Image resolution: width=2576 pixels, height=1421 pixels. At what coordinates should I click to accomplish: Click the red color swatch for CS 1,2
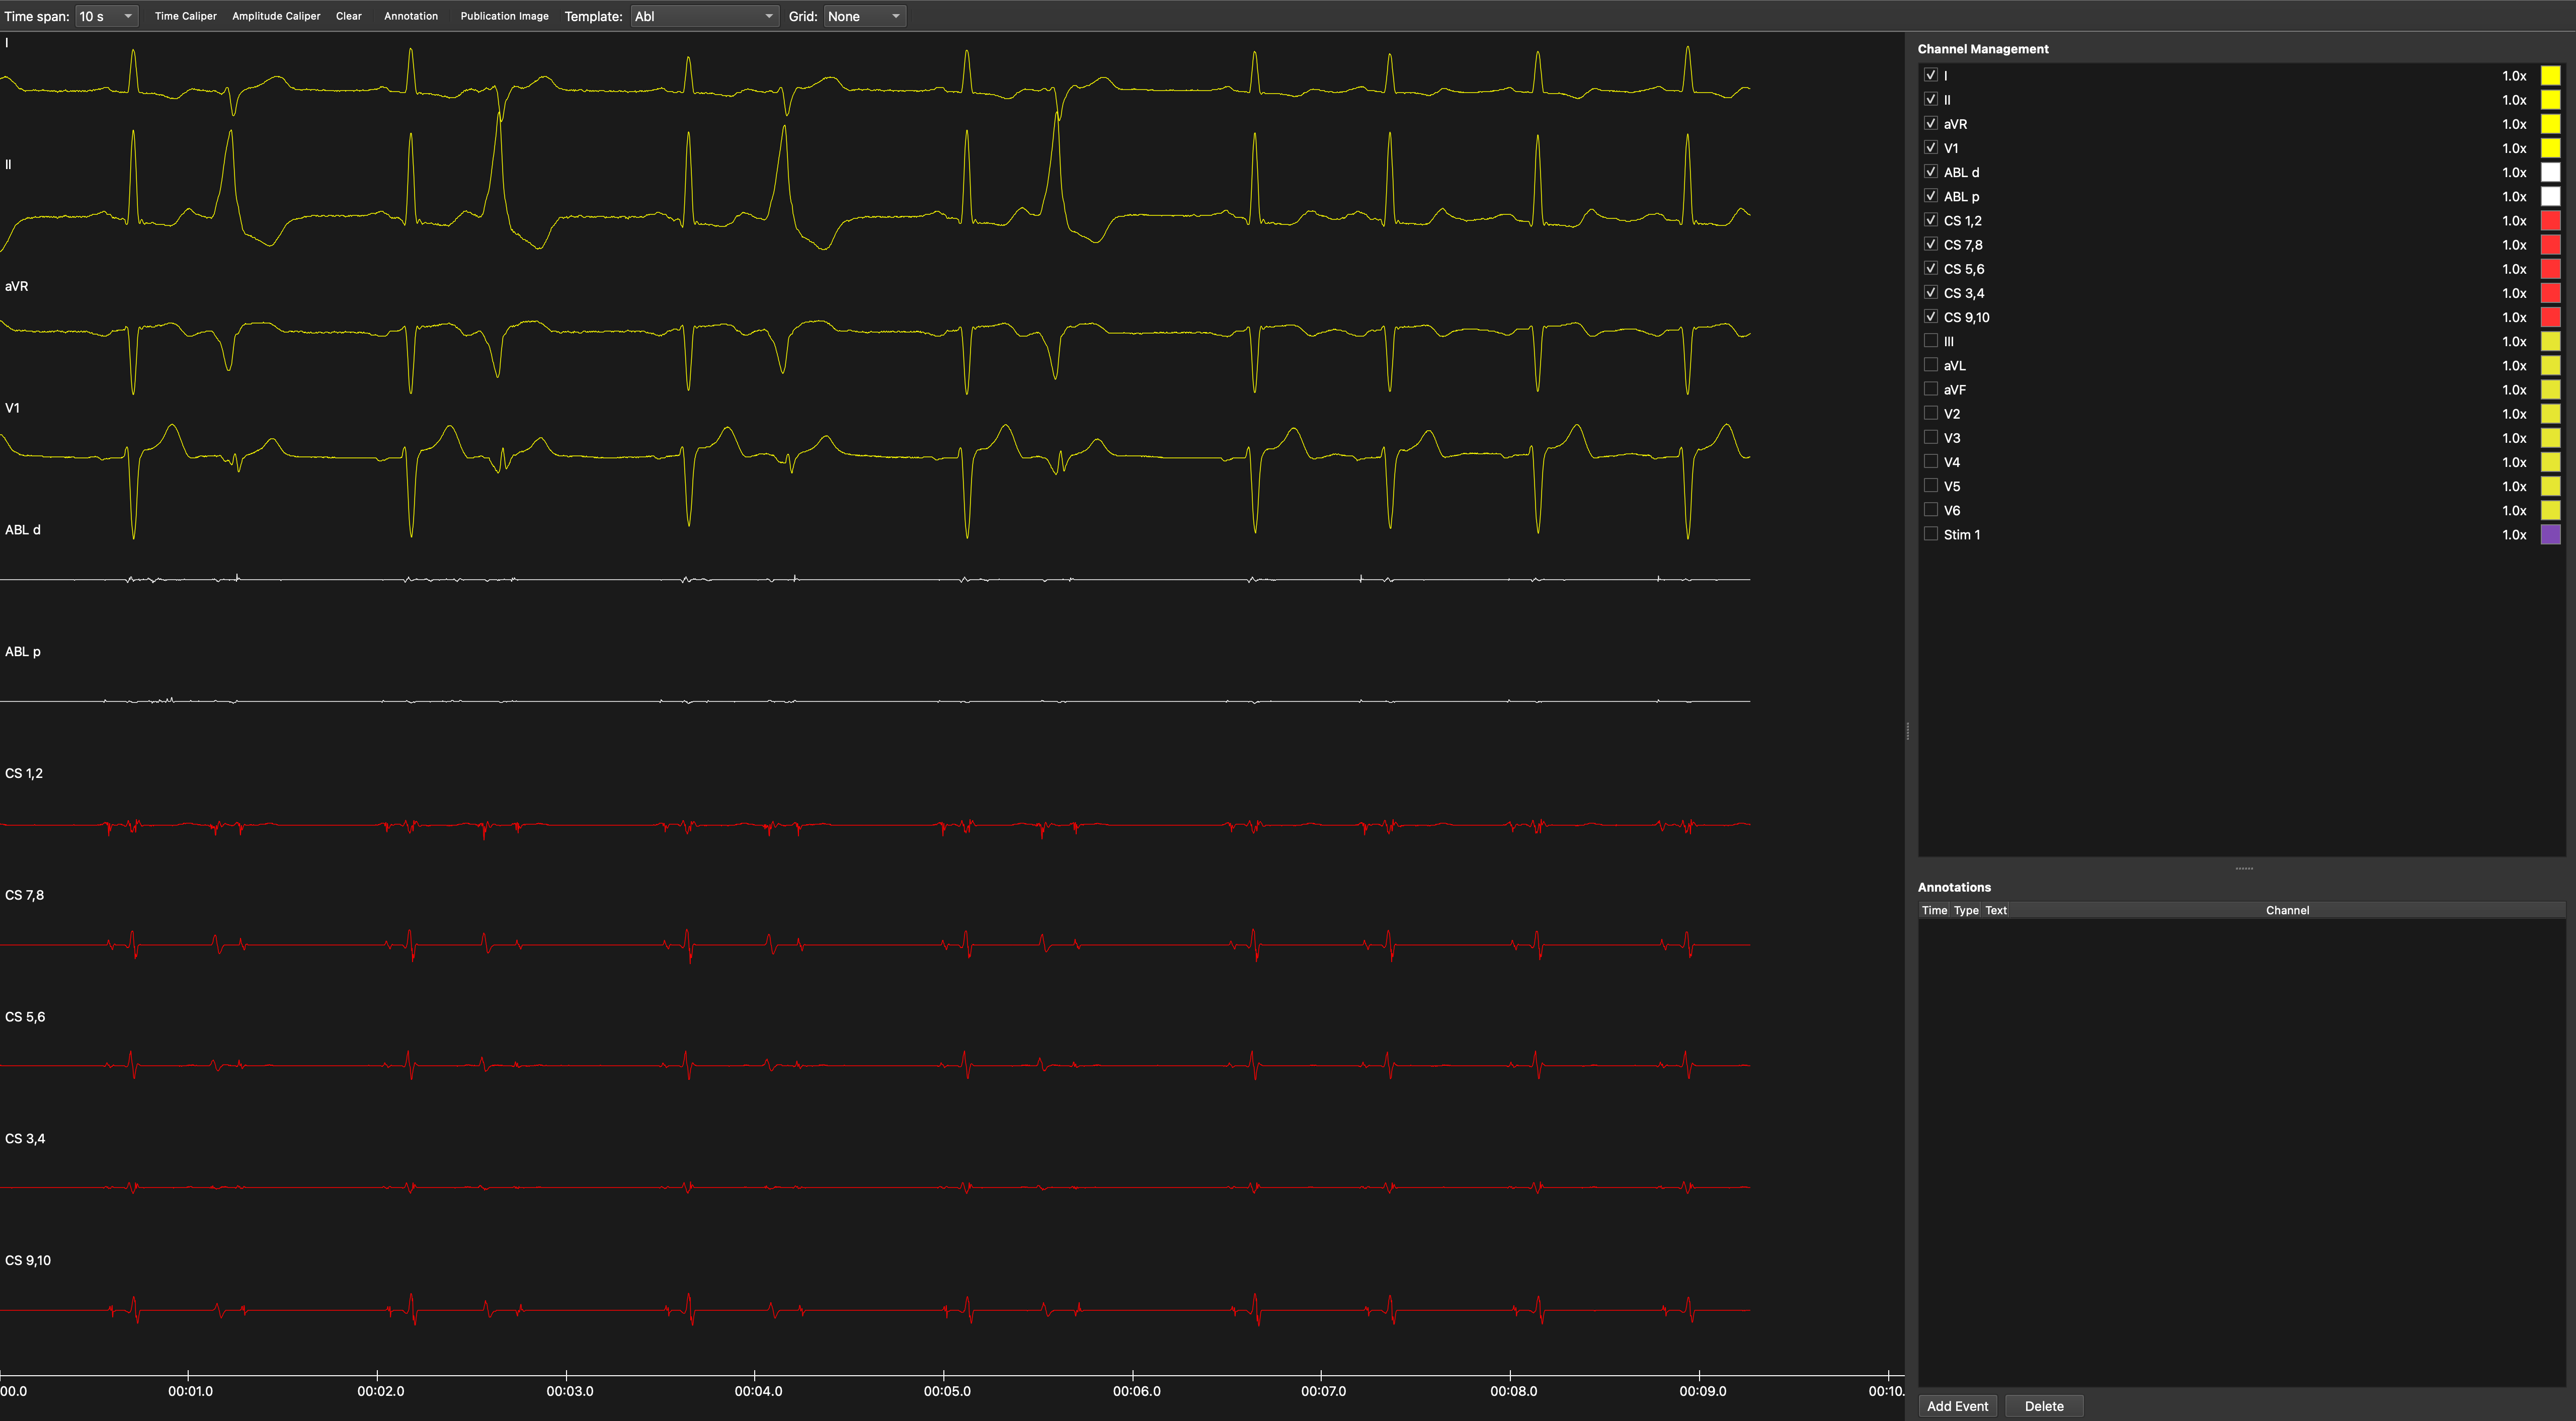pos(2550,220)
